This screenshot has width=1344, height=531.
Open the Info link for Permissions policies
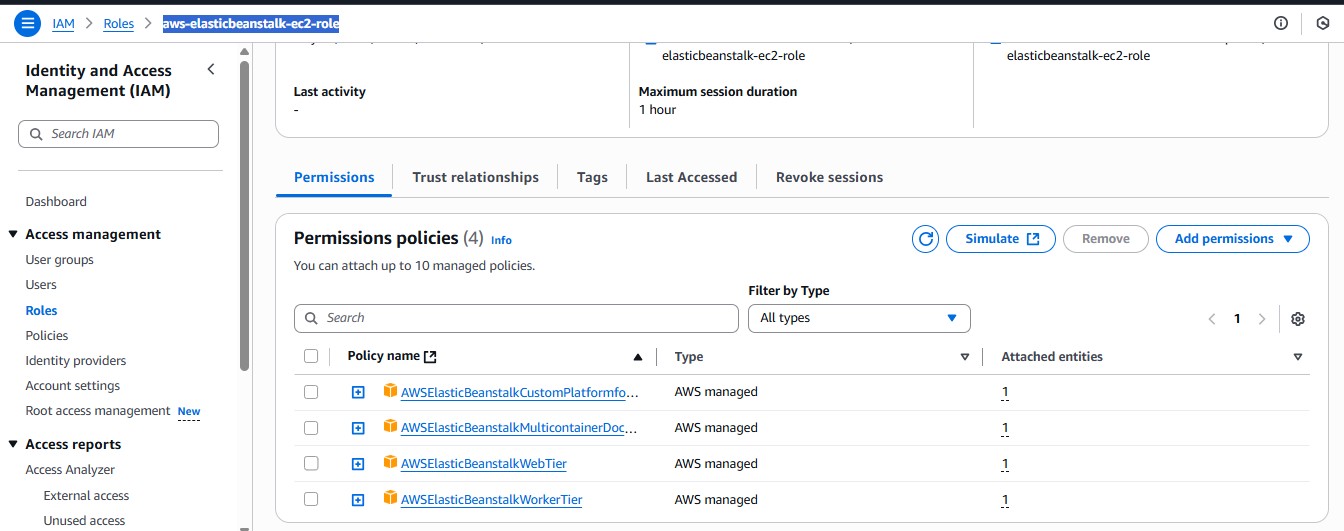coord(501,240)
